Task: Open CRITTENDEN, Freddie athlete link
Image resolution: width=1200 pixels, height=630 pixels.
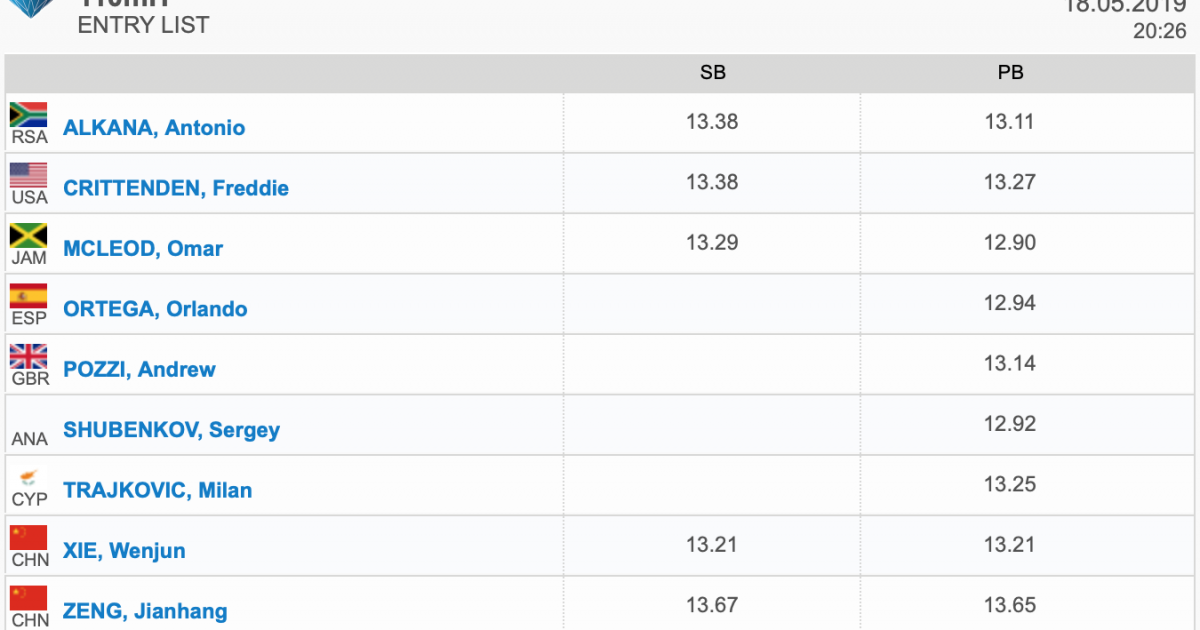Action: [176, 188]
